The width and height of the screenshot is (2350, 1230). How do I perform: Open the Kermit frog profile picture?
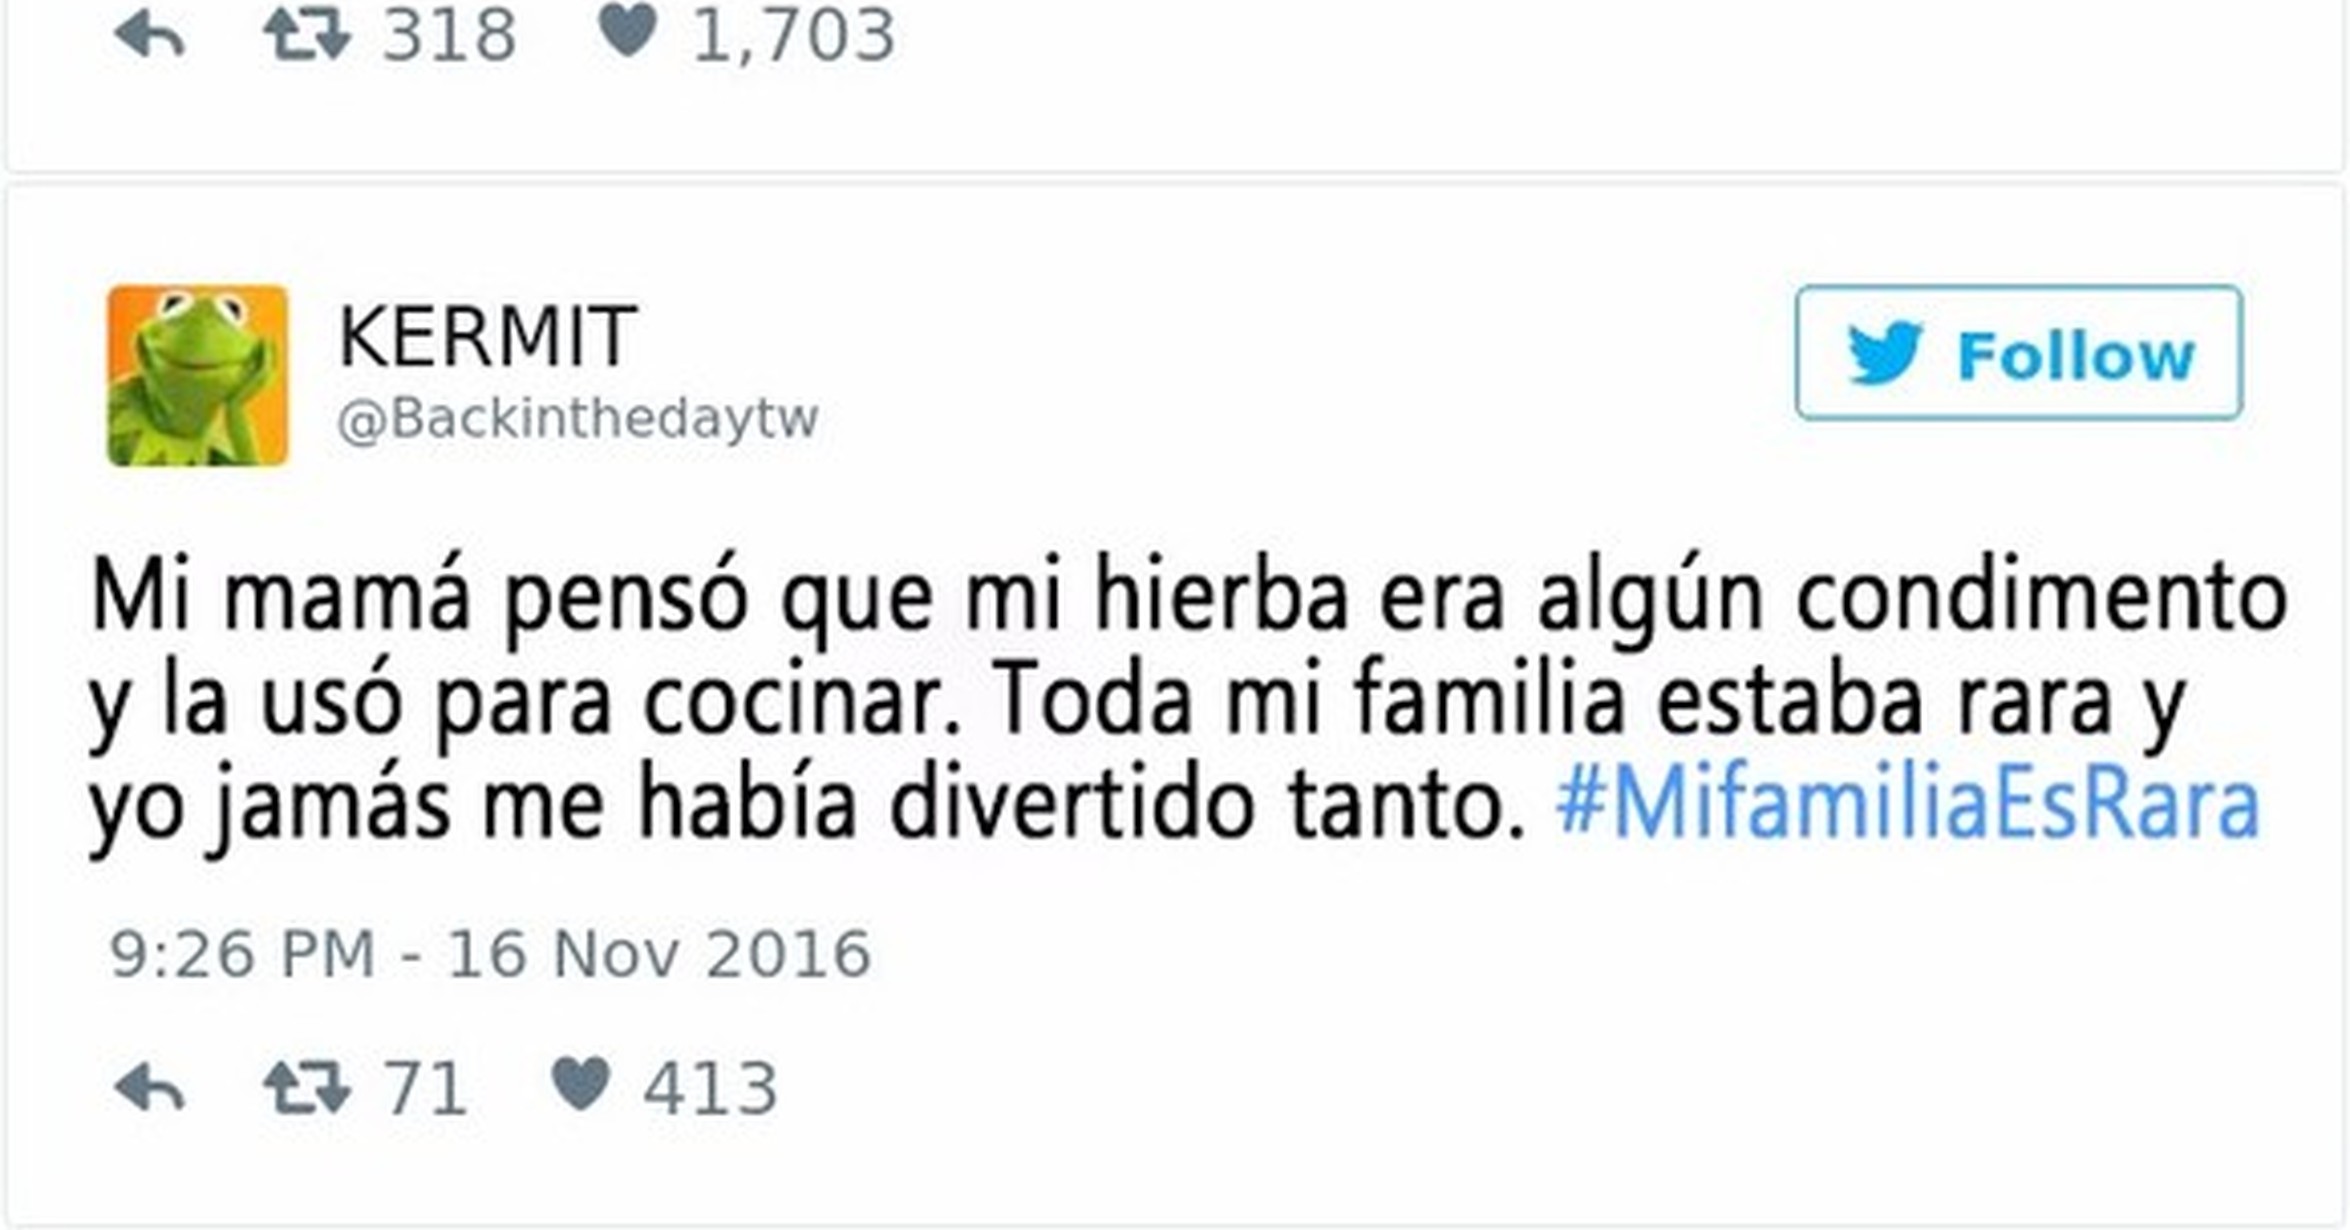tap(198, 376)
